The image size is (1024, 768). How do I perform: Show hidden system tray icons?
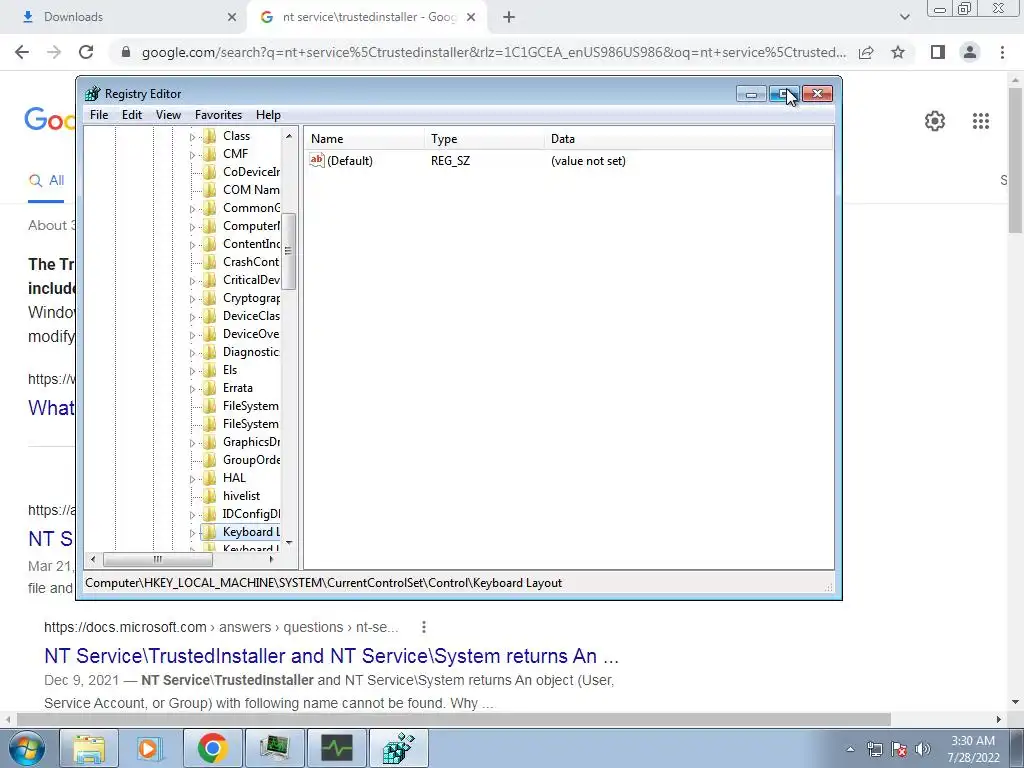click(x=850, y=749)
